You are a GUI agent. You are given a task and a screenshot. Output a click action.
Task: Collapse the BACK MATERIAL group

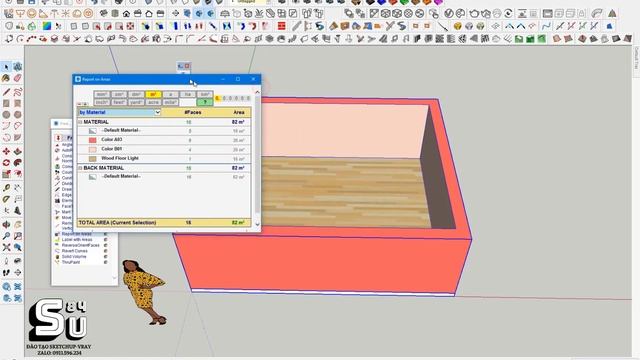(80, 168)
